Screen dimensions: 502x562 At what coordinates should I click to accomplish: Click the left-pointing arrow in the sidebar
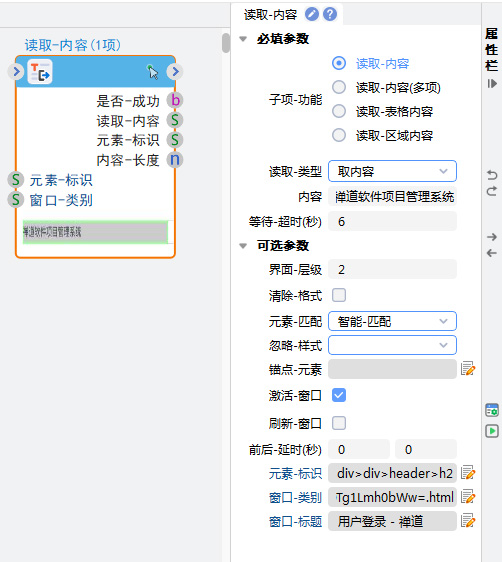492,253
